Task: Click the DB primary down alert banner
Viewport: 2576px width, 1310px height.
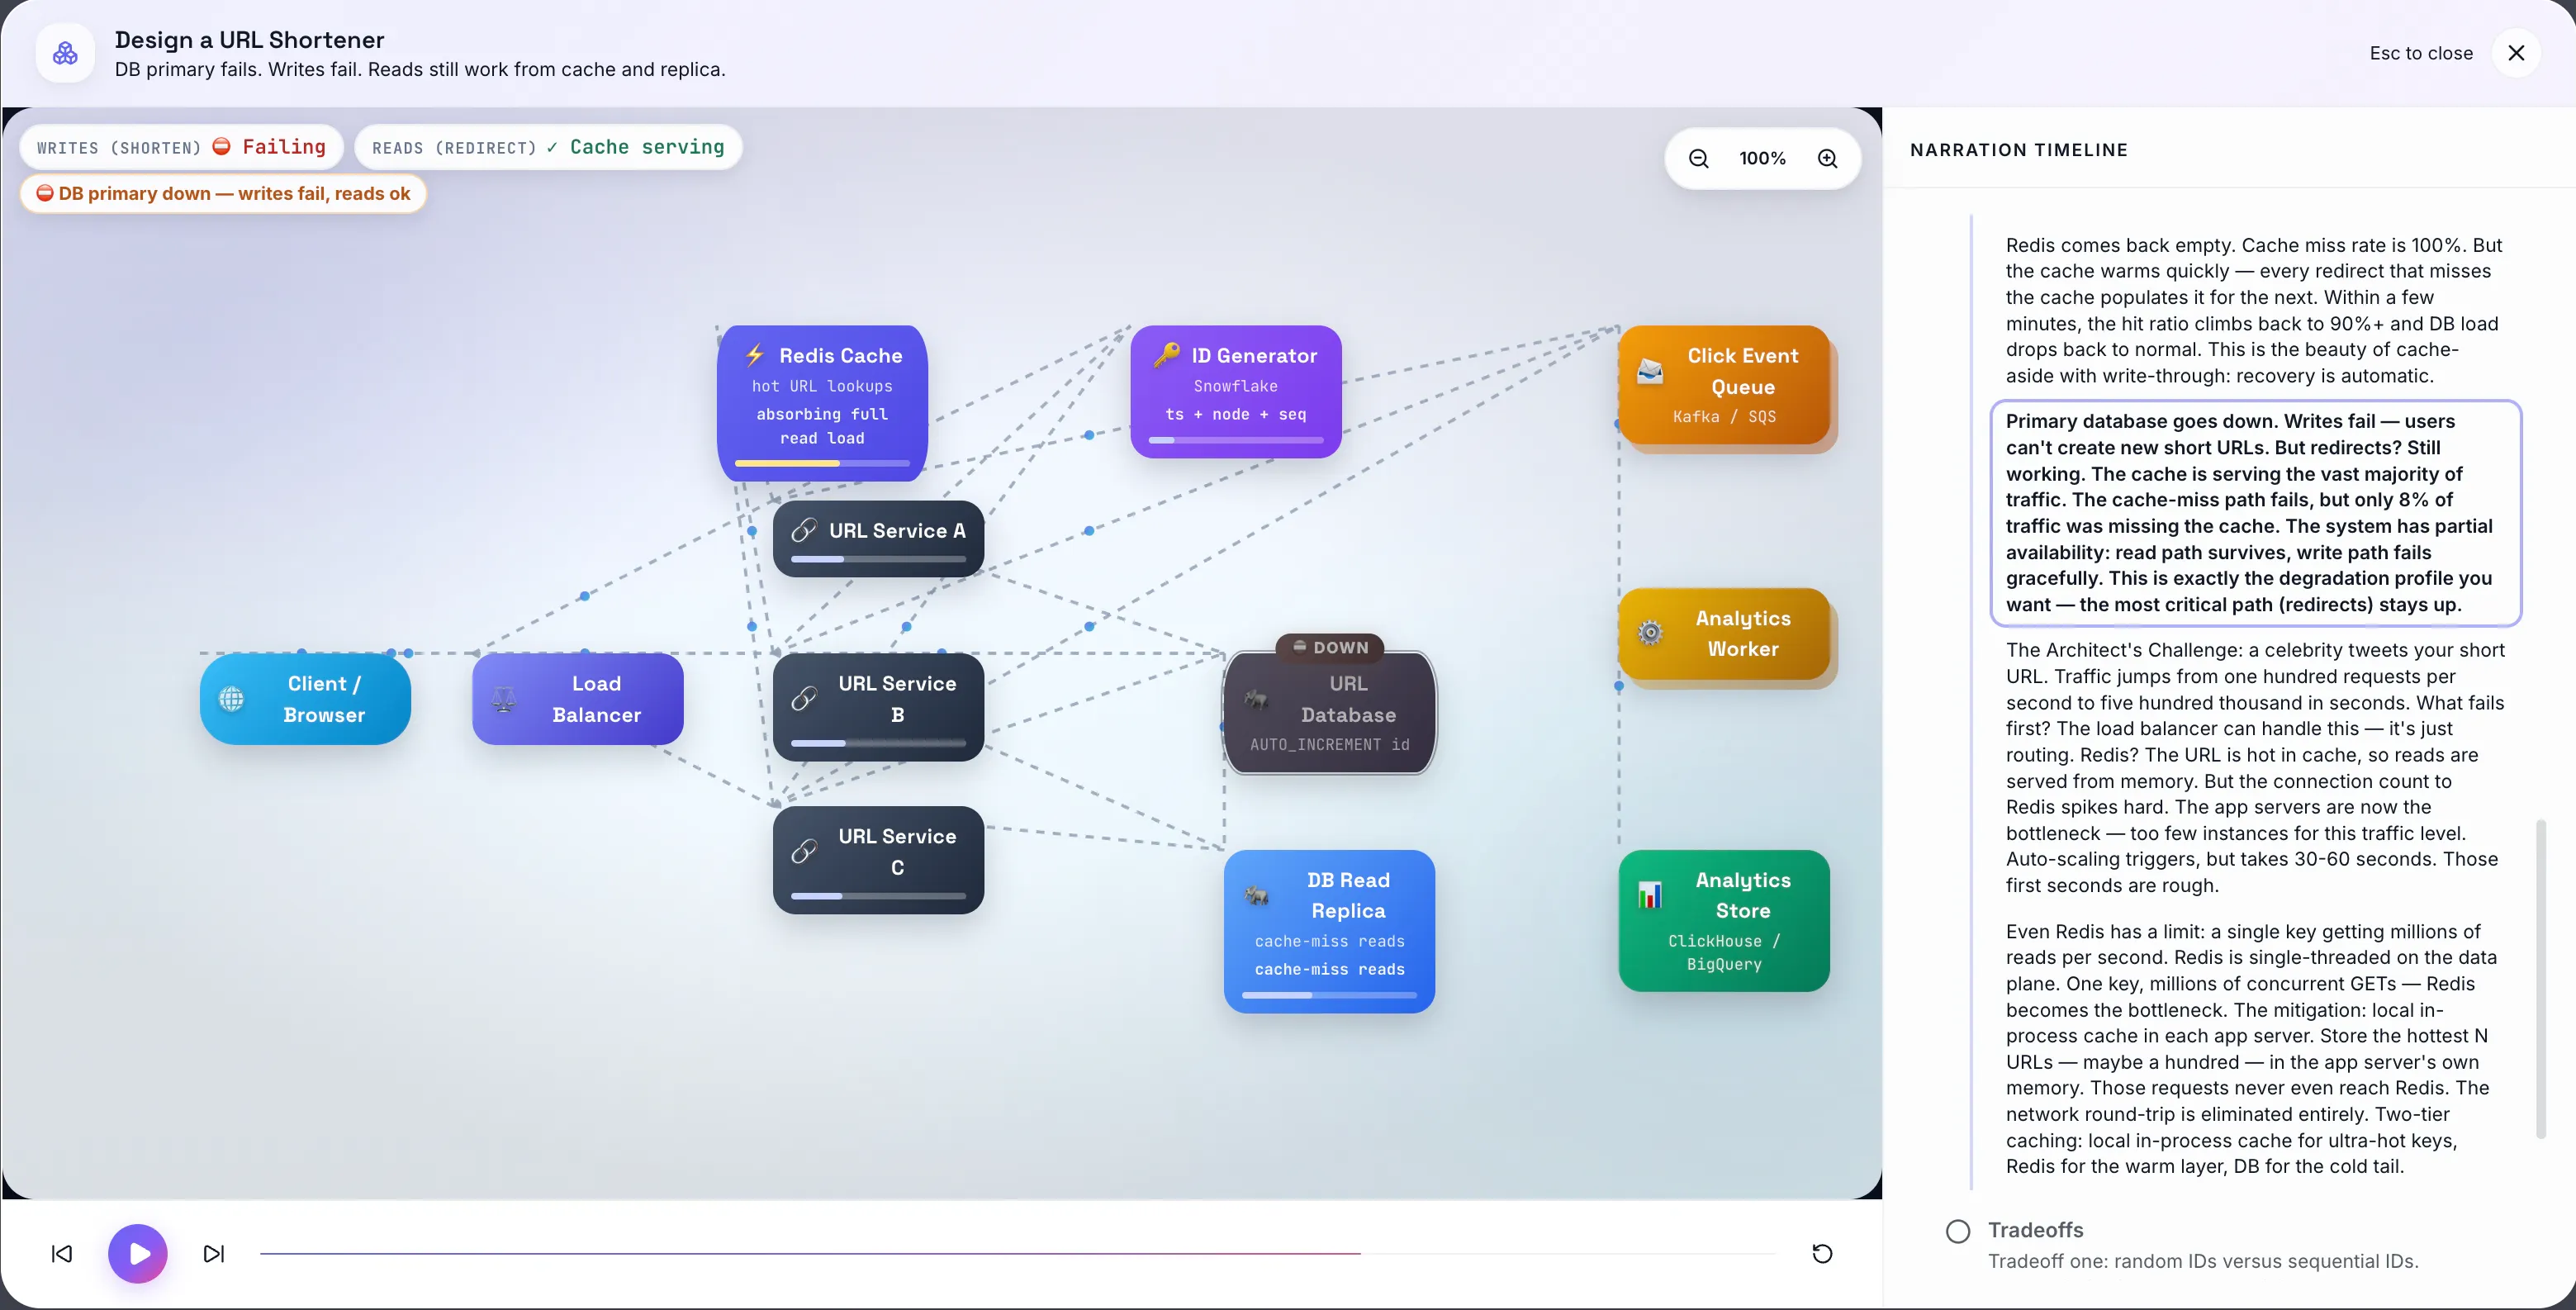Action: (223, 193)
